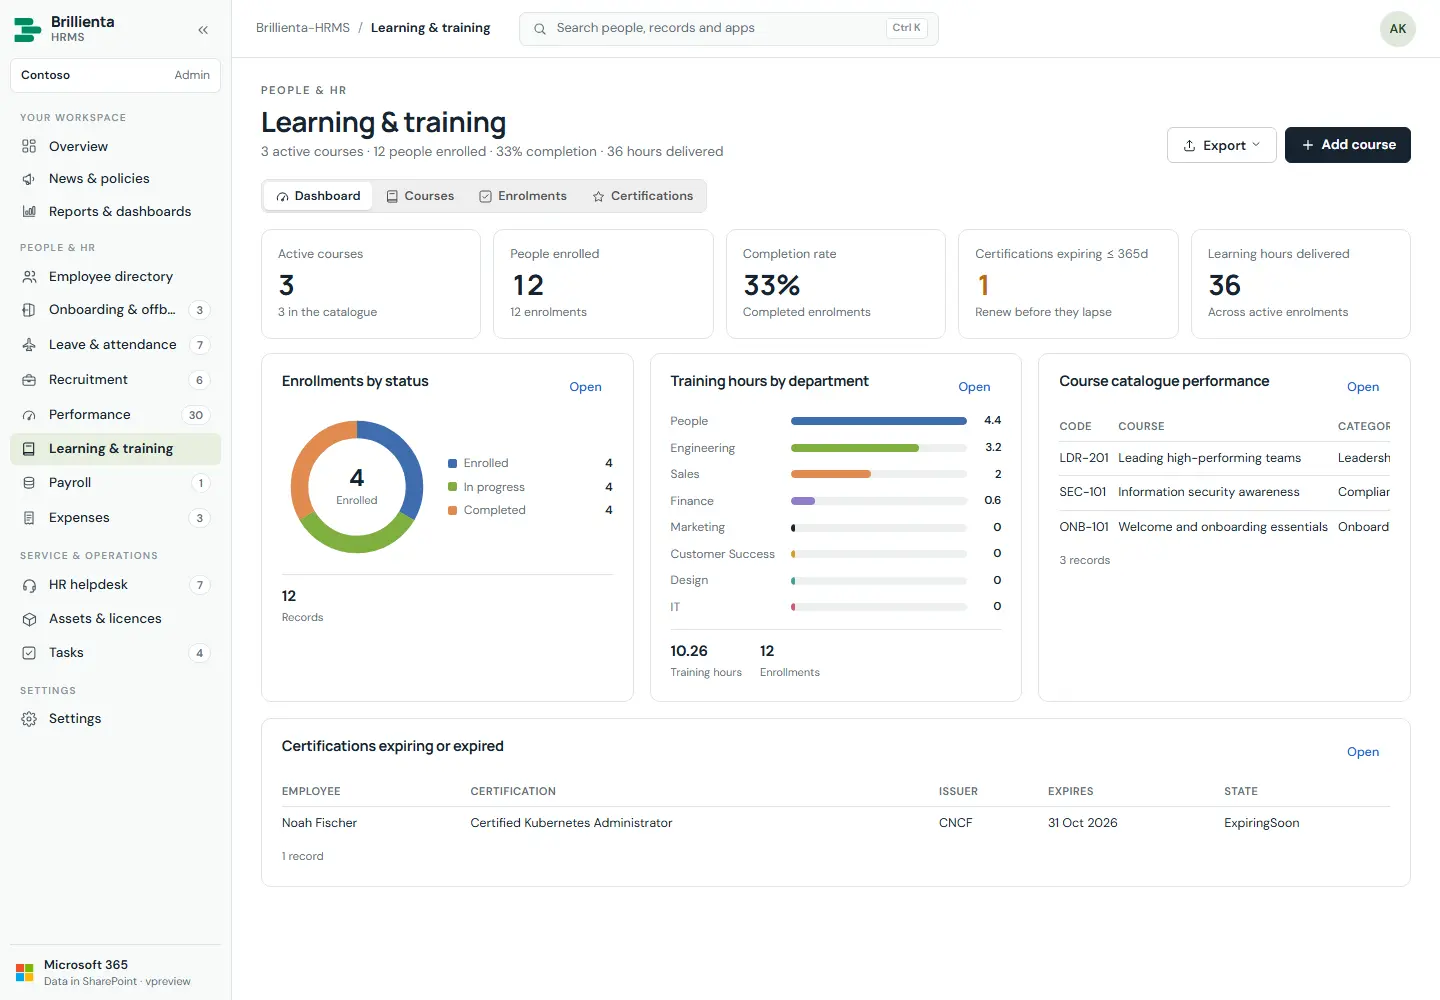
Task: Open the Certifications expiring or expired panel
Action: click(1363, 752)
